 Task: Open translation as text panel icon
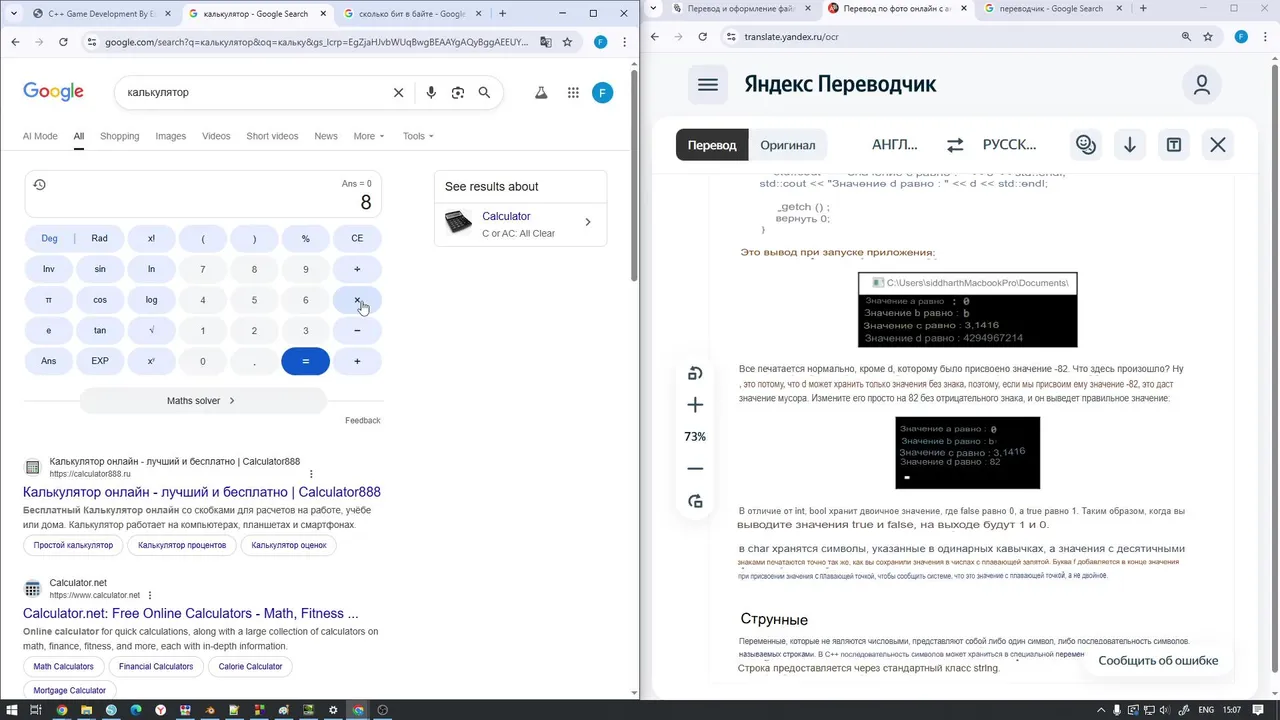click(x=1174, y=145)
